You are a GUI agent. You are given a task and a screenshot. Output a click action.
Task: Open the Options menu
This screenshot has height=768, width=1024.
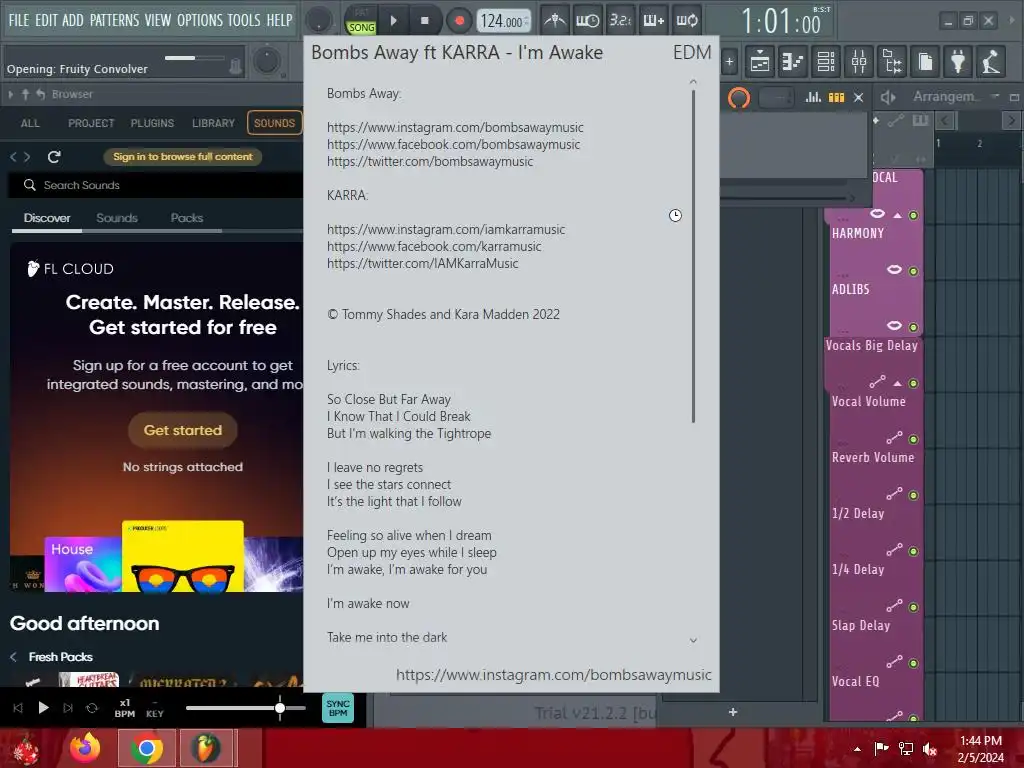199,20
